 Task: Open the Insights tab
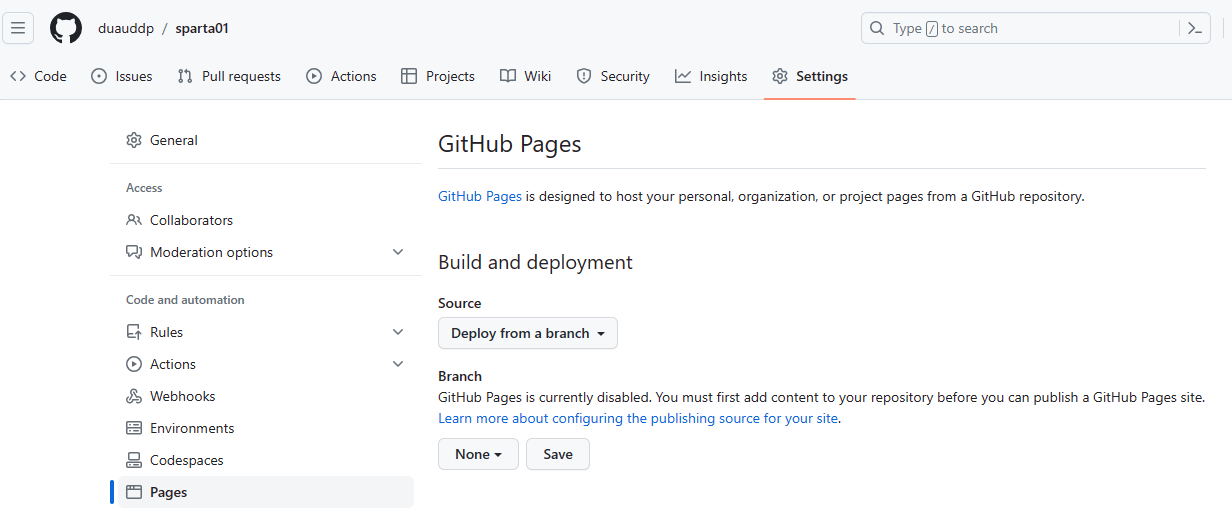[711, 76]
